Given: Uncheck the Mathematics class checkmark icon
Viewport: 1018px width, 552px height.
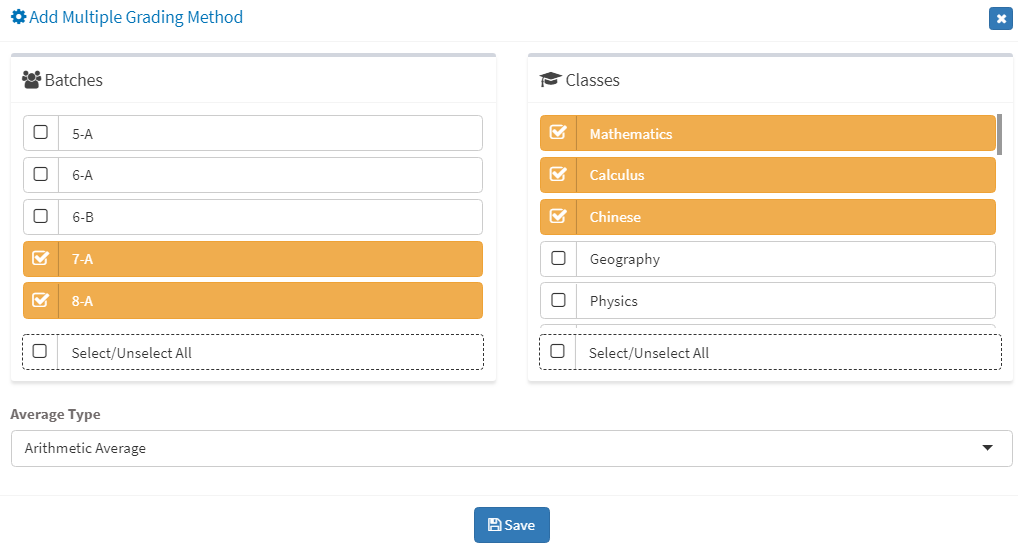Looking at the screenshot, I should [558, 132].
